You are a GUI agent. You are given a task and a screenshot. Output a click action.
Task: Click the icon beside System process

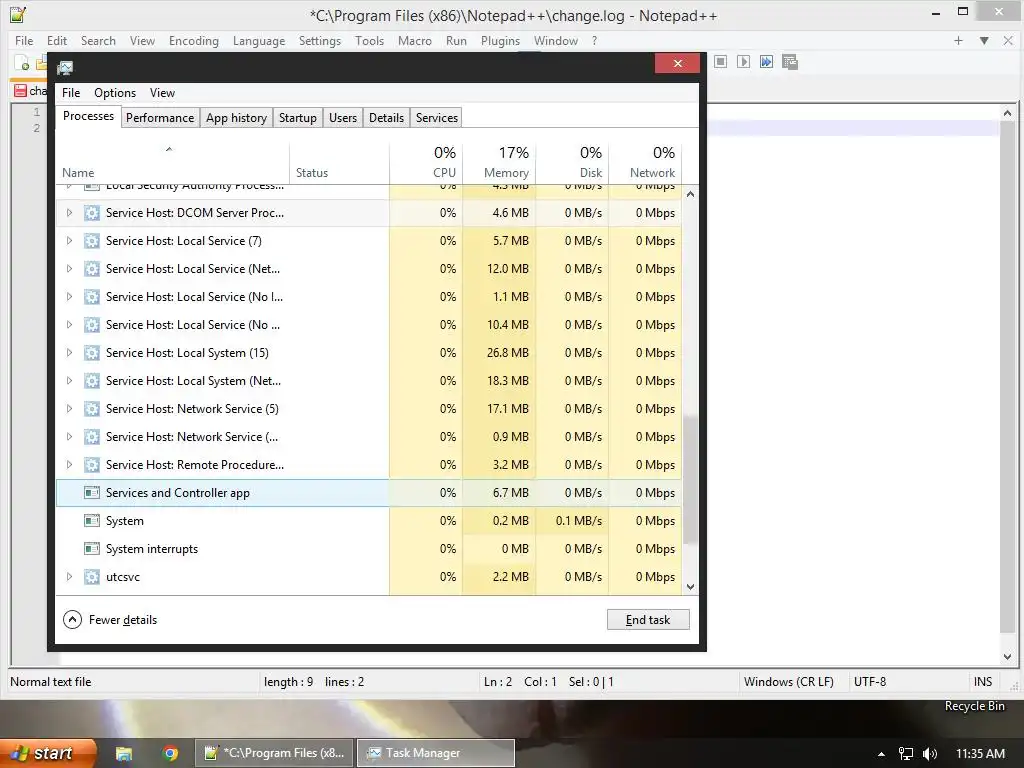coord(92,520)
